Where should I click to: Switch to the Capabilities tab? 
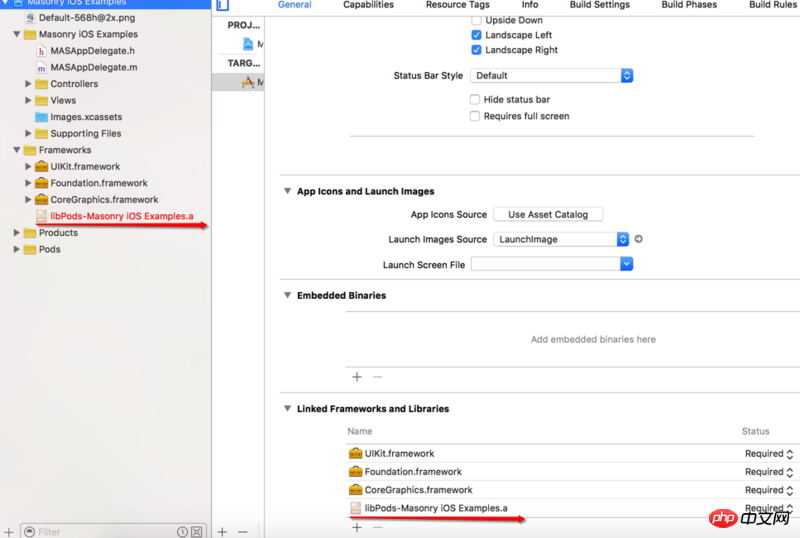pyautogui.click(x=368, y=5)
